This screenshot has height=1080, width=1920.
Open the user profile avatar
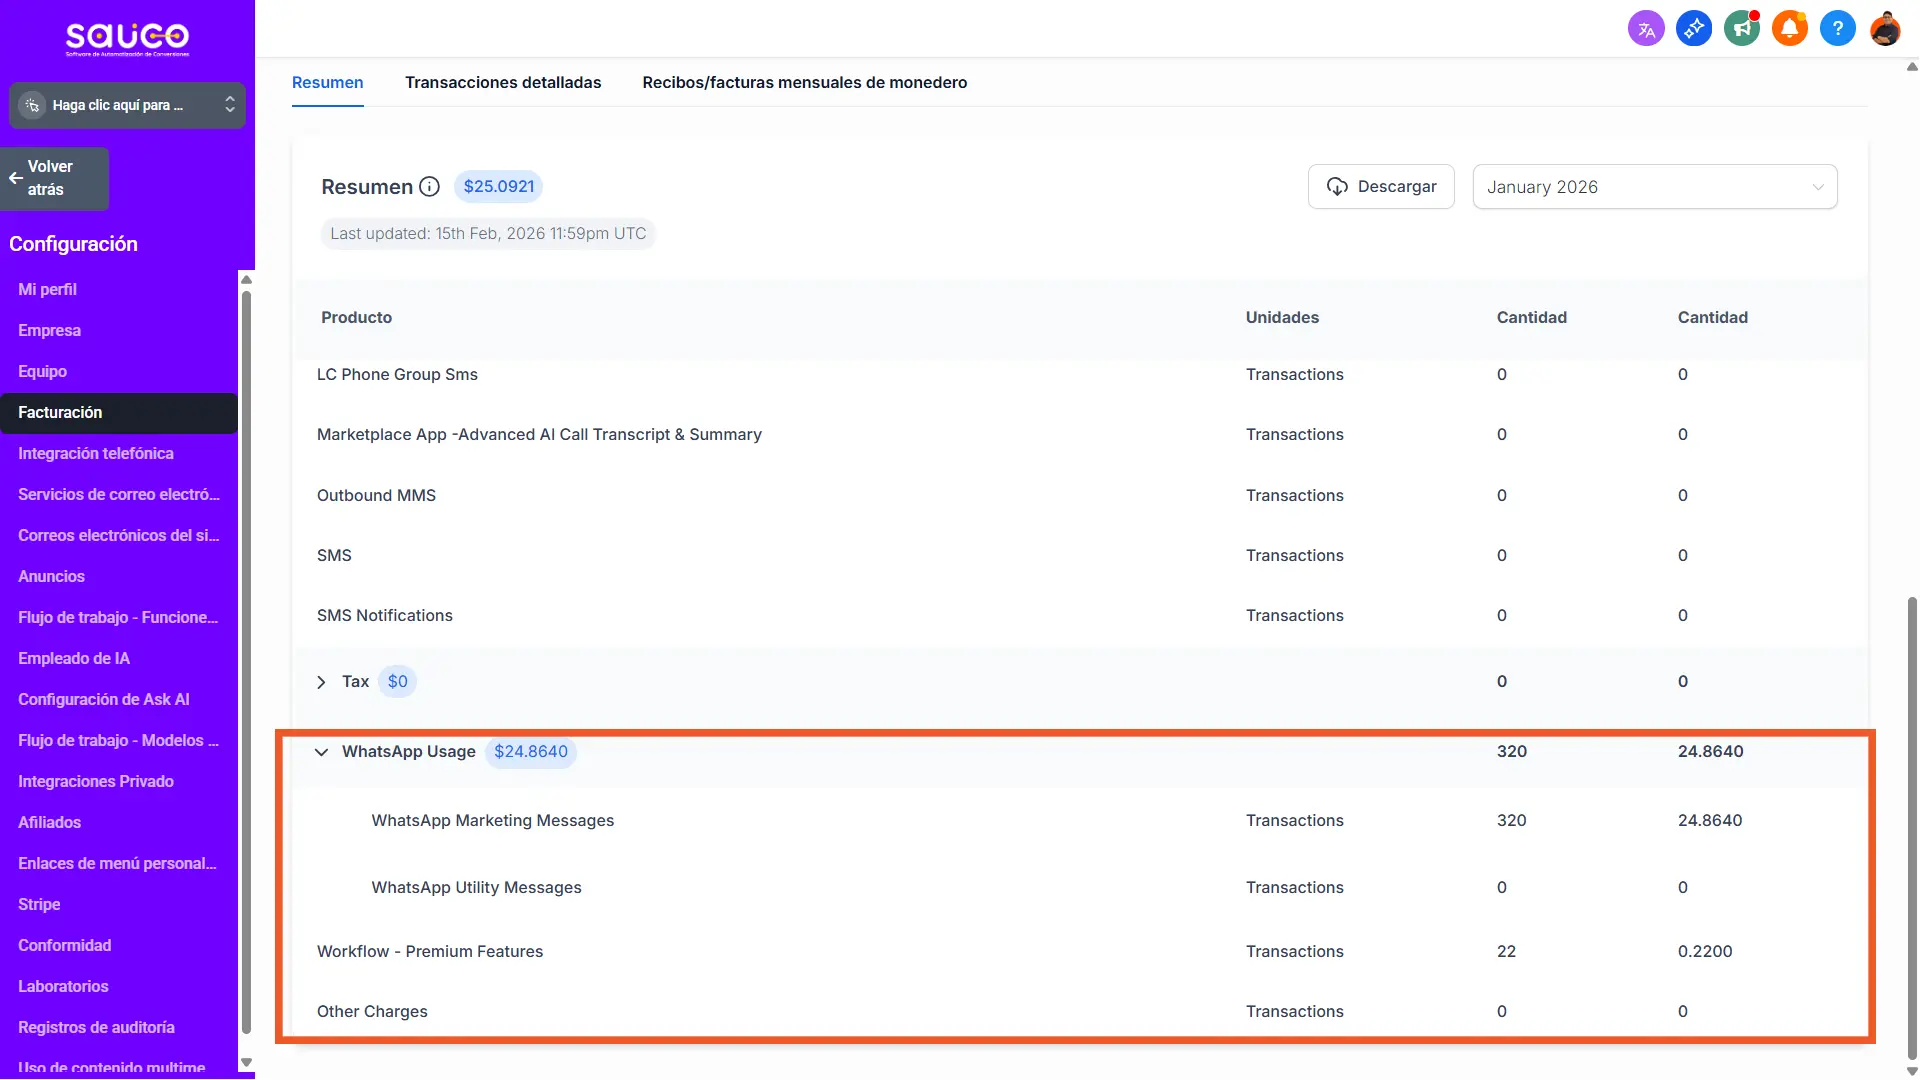(x=1885, y=29)
